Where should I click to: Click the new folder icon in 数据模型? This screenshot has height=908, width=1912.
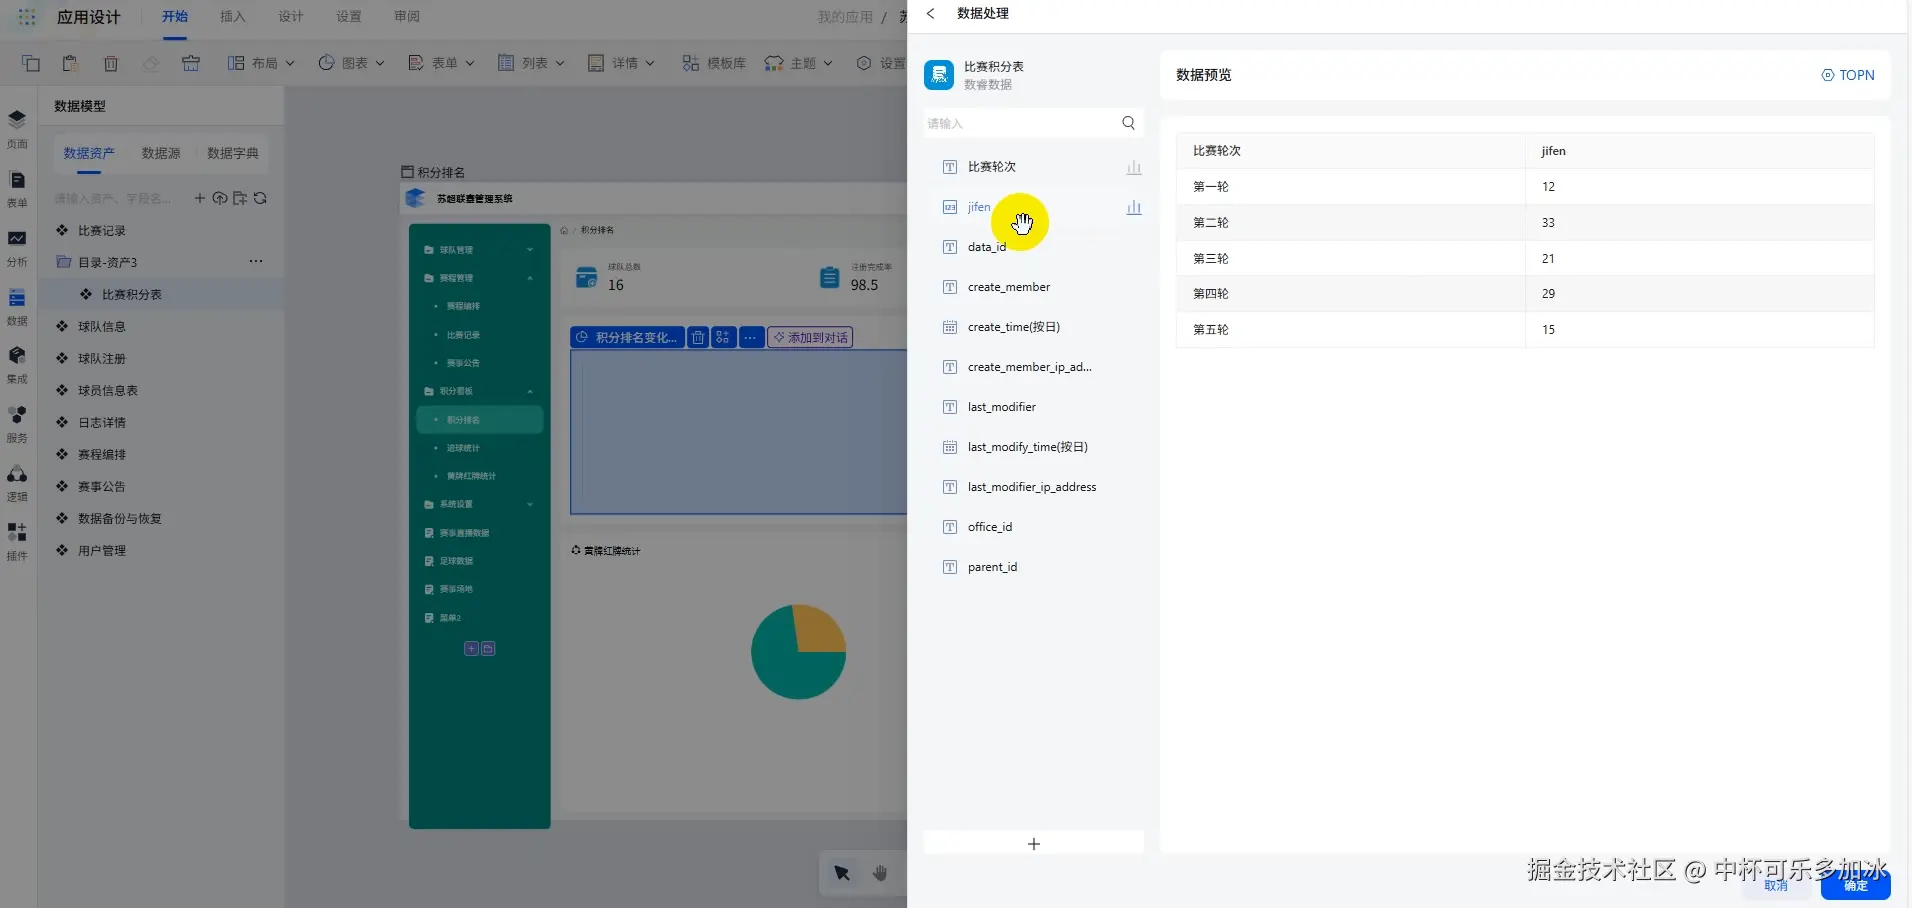click(x=240, y=198)
